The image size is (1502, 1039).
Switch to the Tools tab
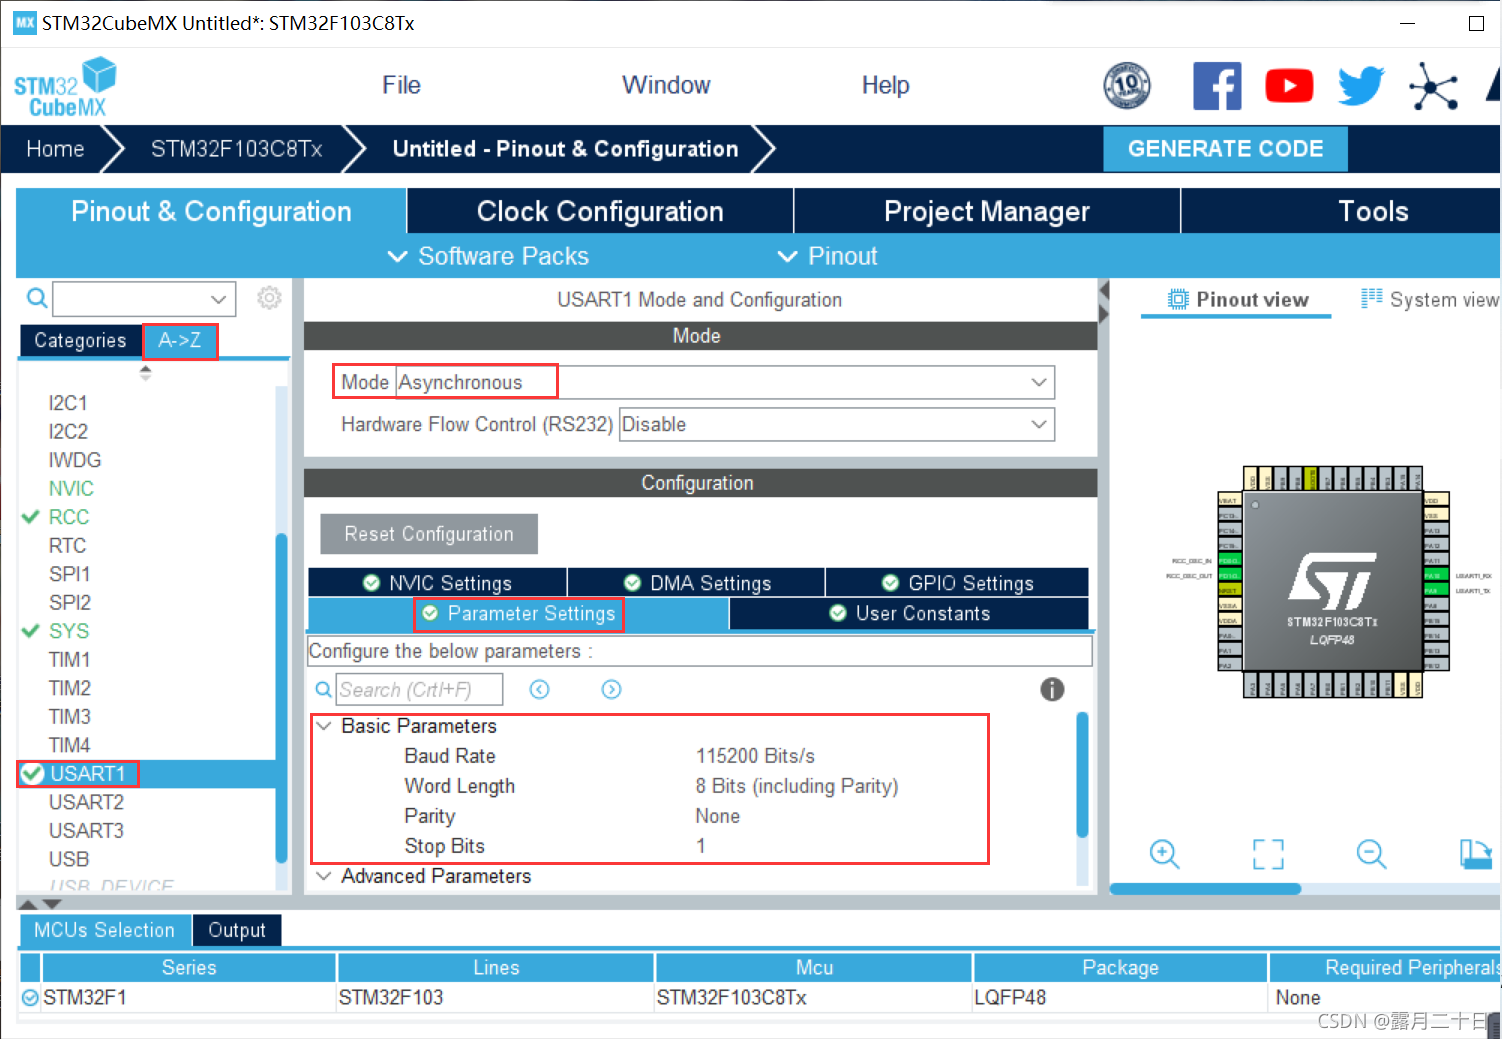pos(1341,211)
